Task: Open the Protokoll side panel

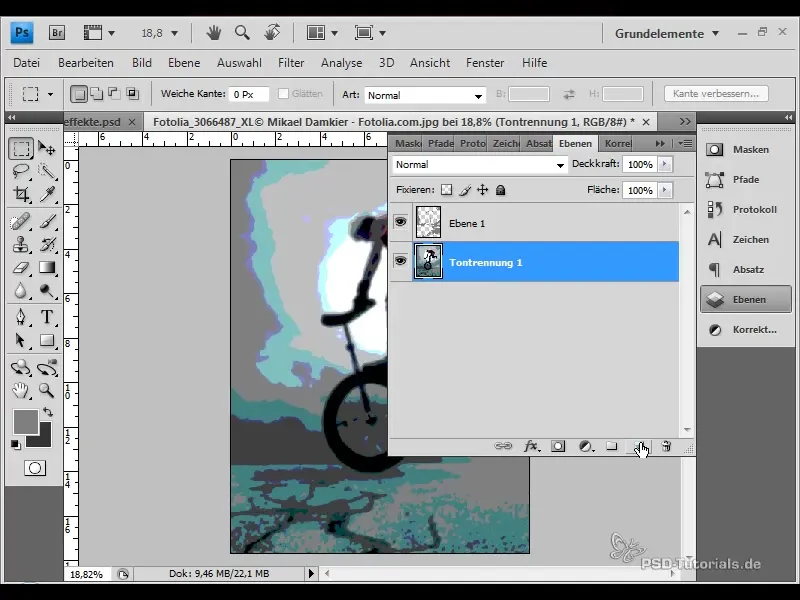Action: click(745, 210)
